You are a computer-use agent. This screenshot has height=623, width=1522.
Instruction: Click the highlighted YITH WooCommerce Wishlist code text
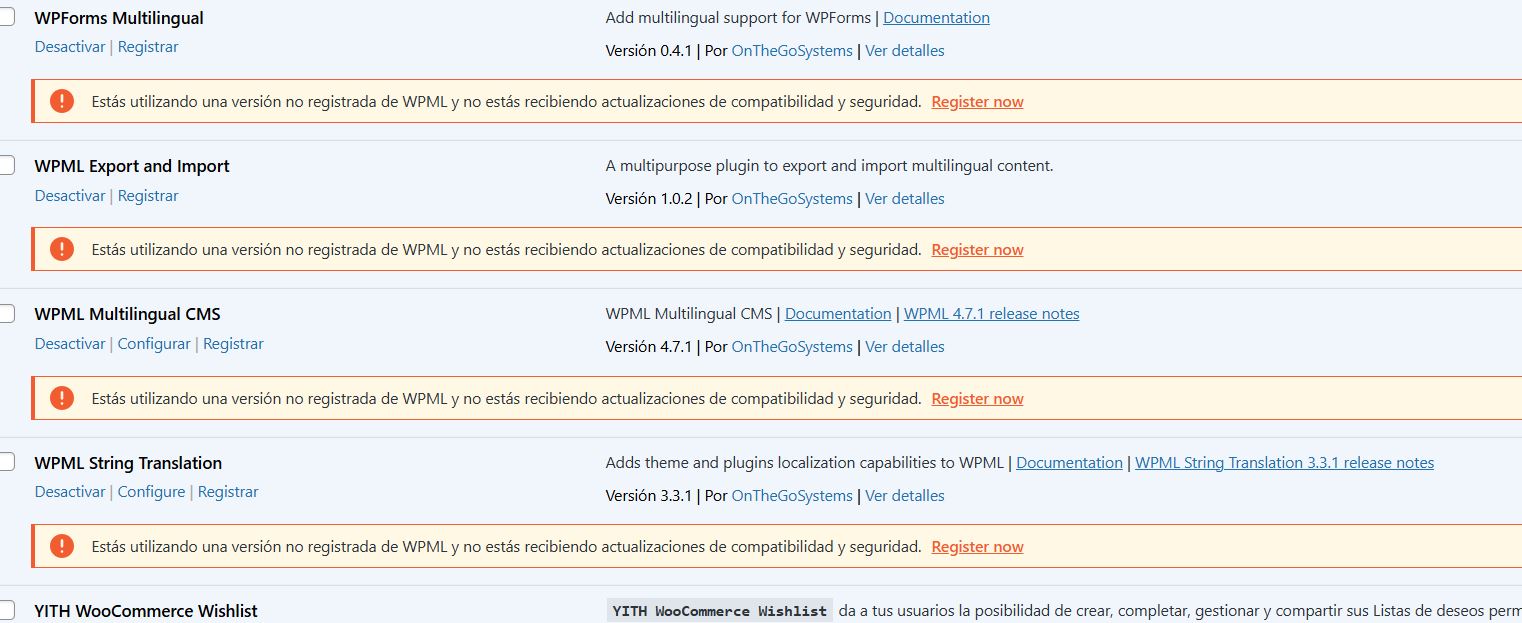pyautogui.click(x=720, y=611)
